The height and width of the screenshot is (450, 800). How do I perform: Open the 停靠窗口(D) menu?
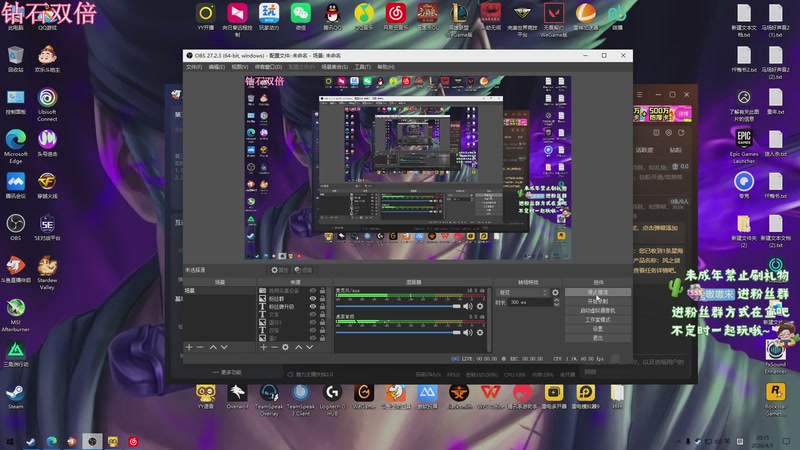(x=268, y=67)
